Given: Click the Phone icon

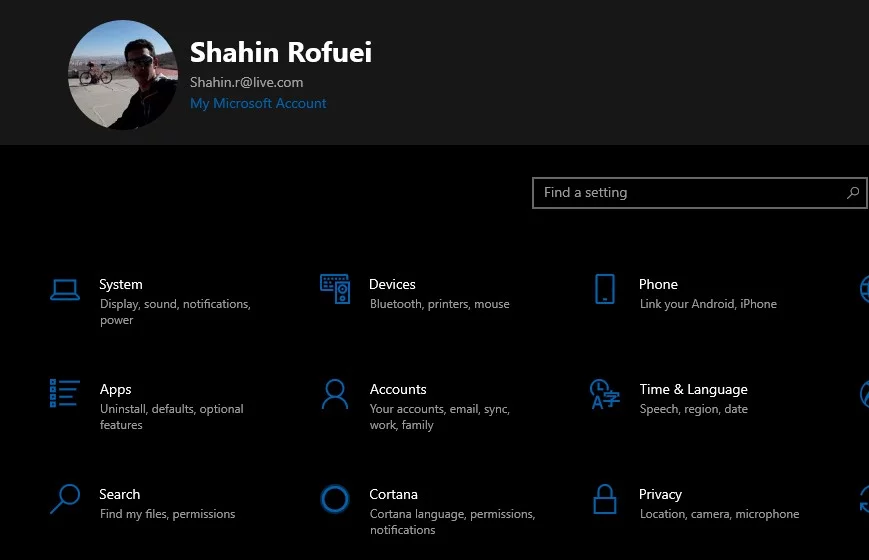Looking at the screenshot, I should 605,289.
